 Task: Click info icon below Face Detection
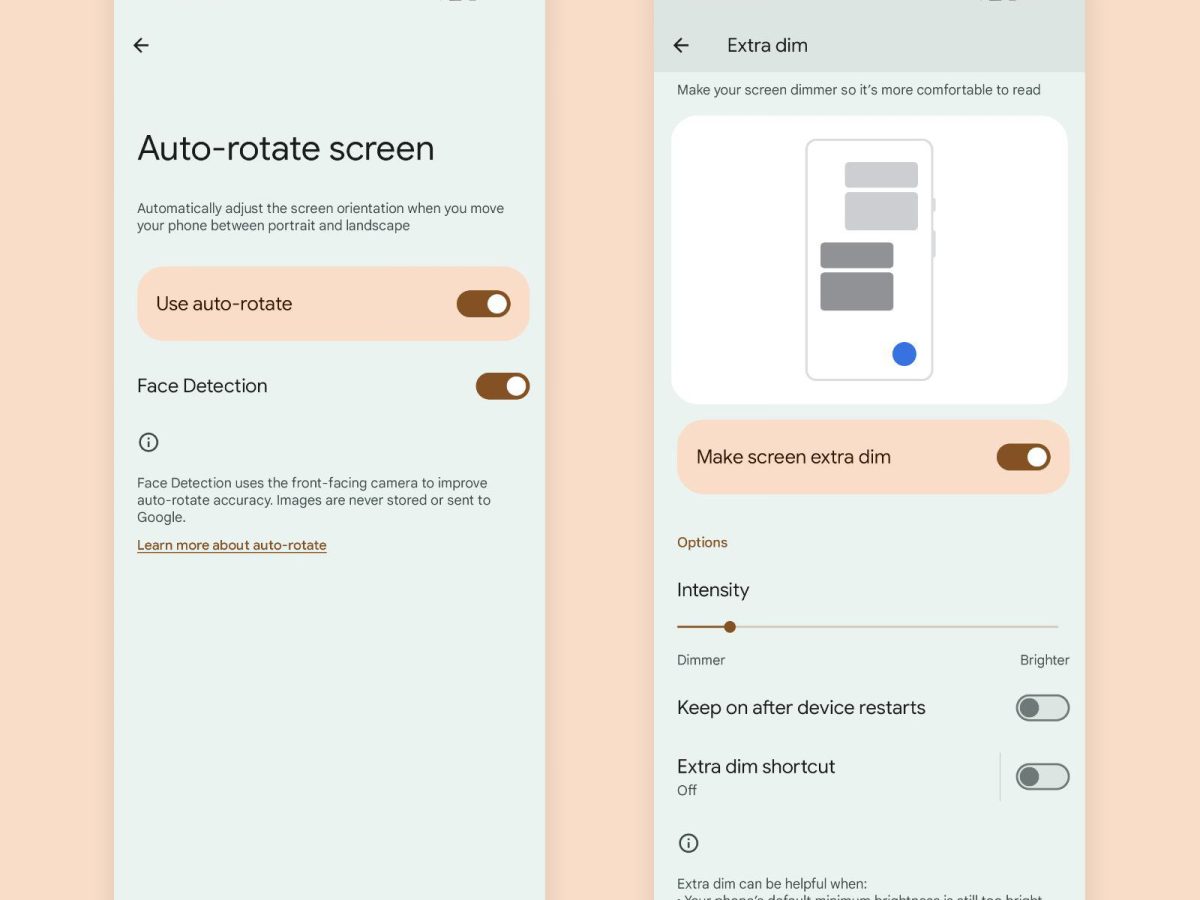click(149, 442)
